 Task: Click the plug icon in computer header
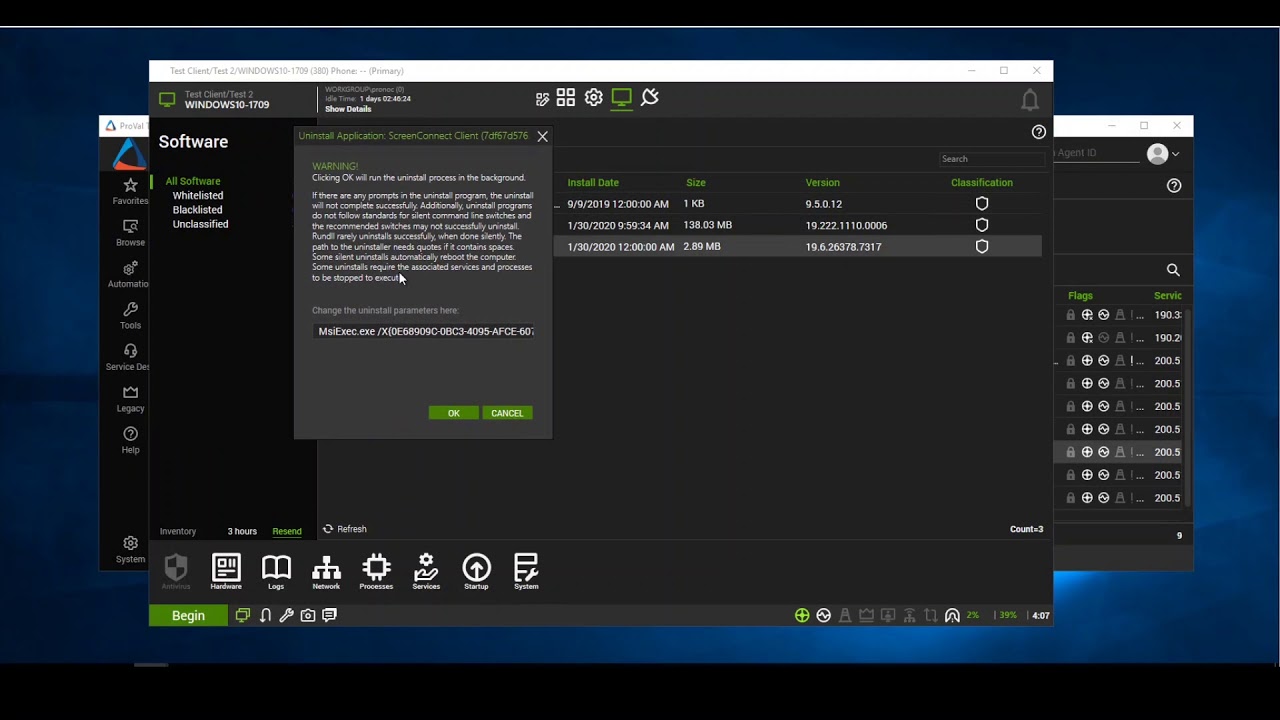(x=650, y=97)
